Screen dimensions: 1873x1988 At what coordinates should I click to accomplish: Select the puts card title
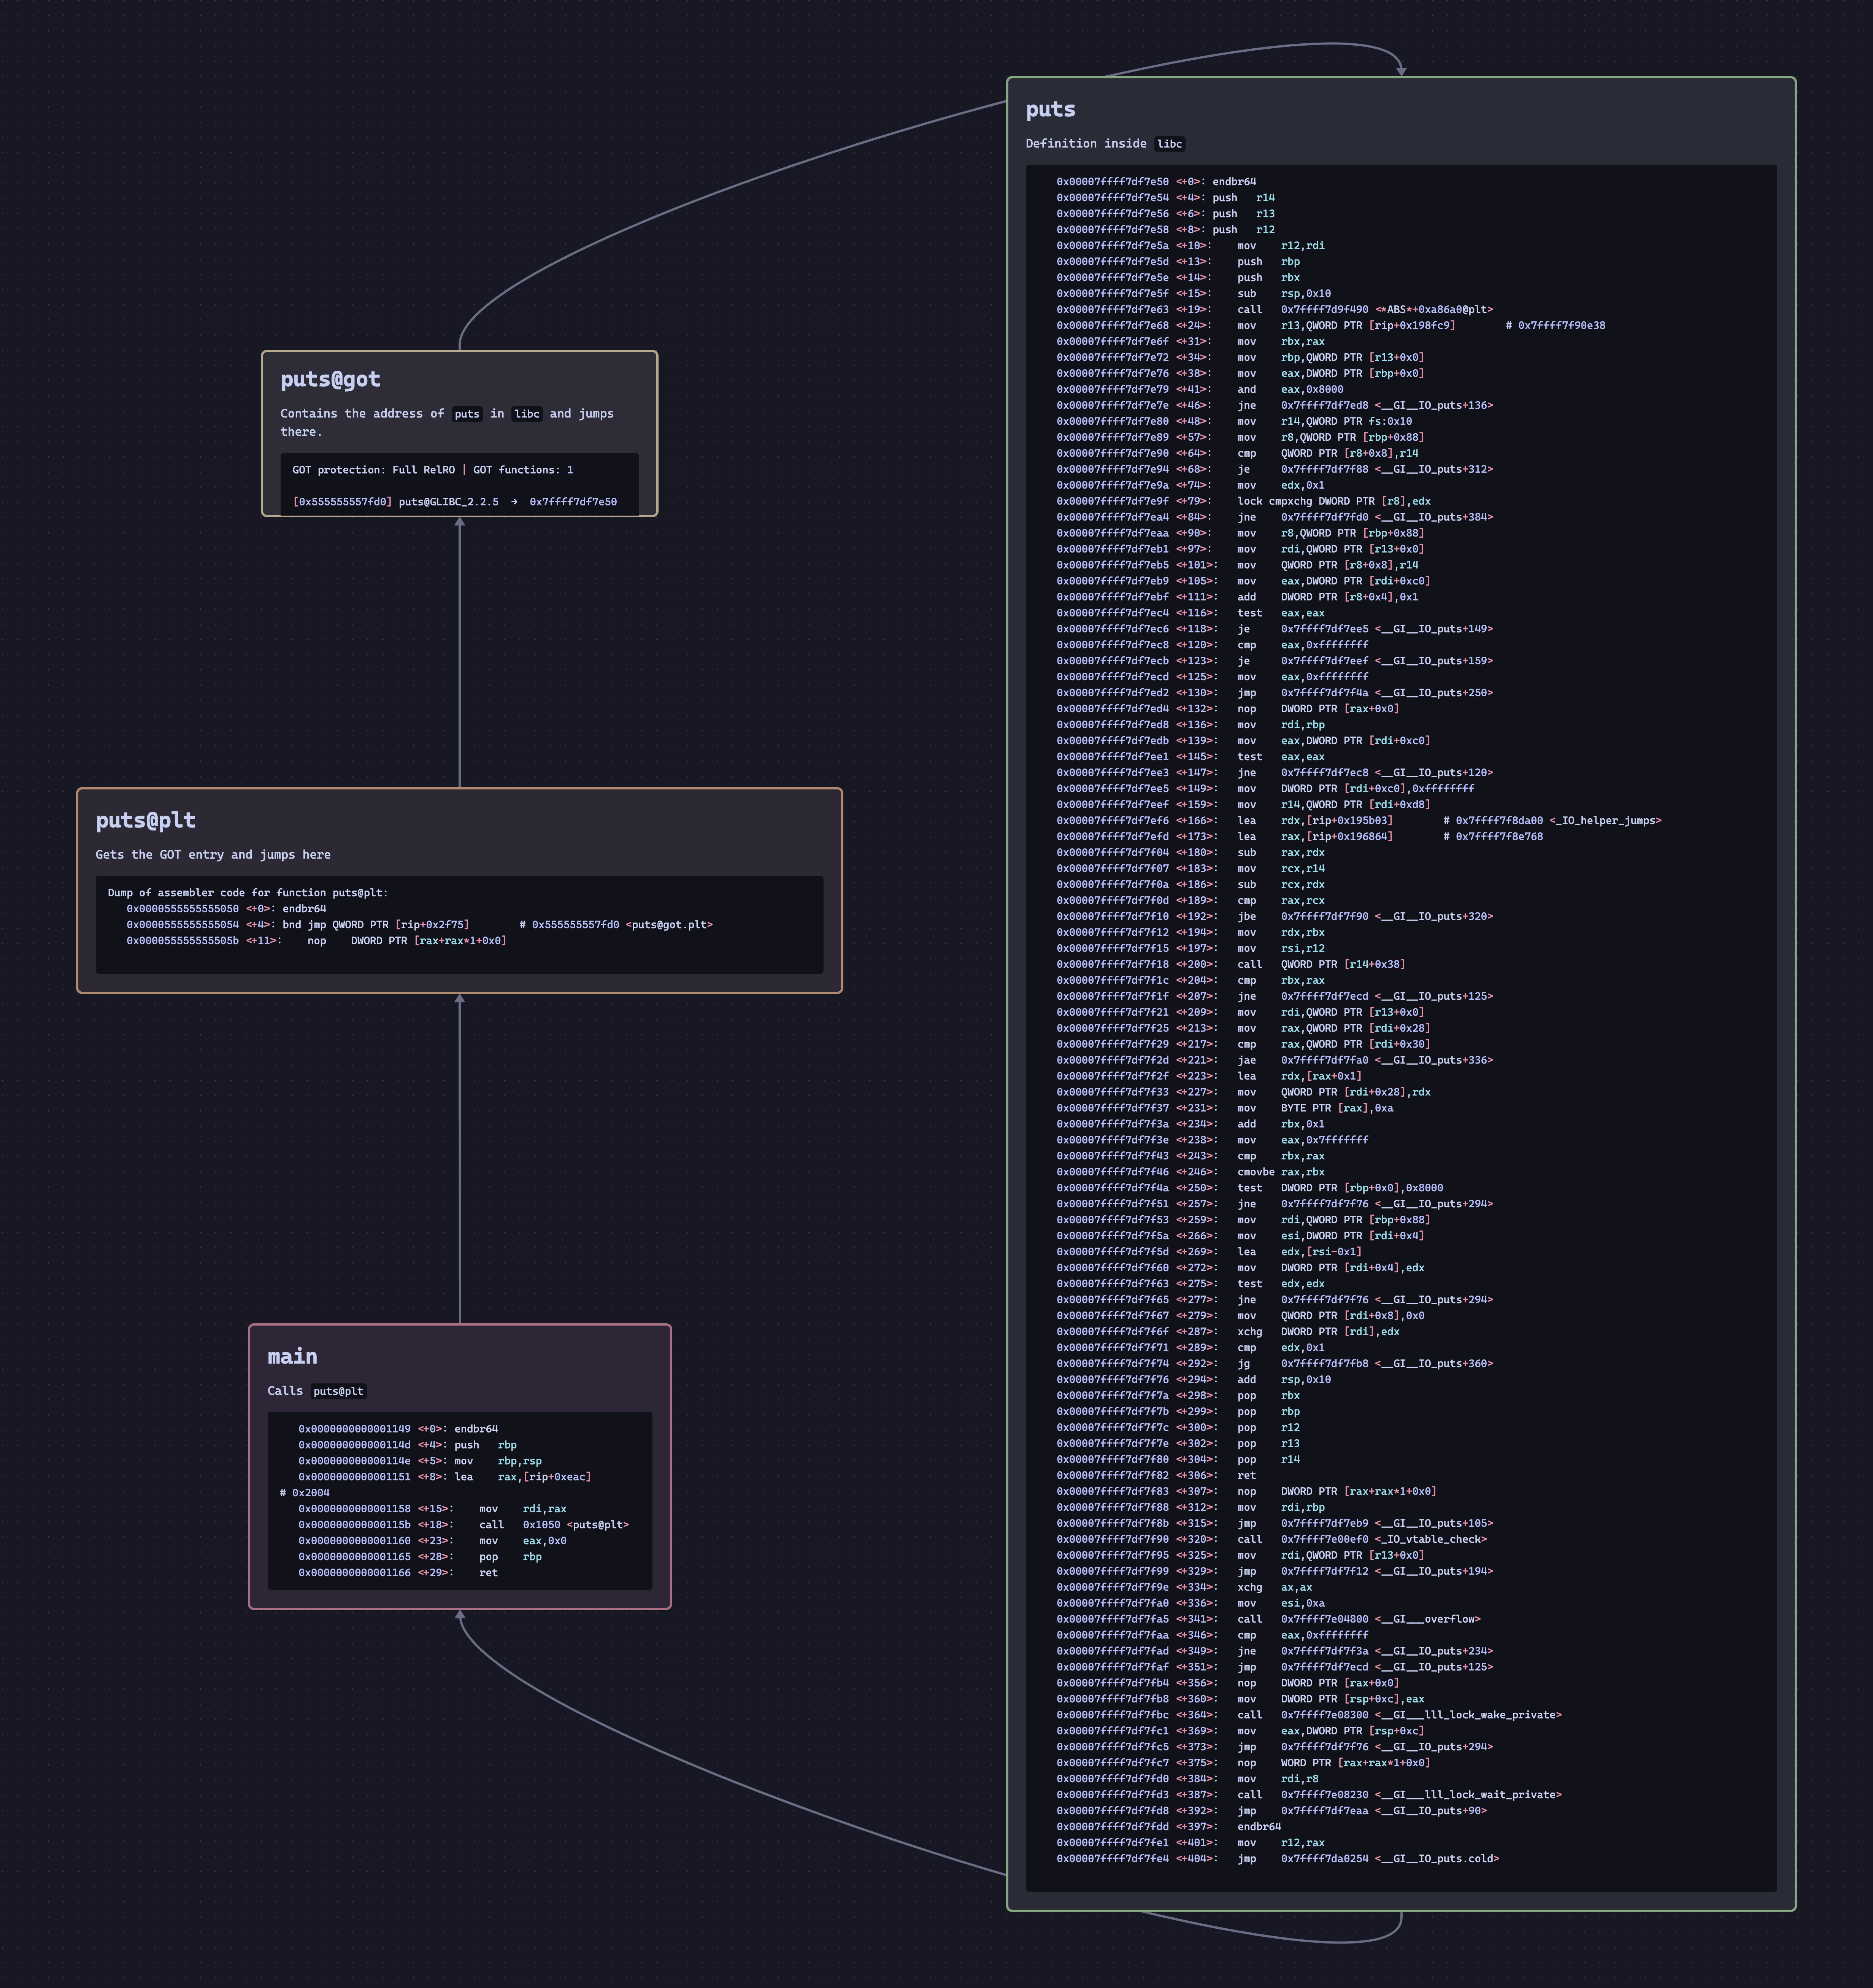click(1051, 110)
